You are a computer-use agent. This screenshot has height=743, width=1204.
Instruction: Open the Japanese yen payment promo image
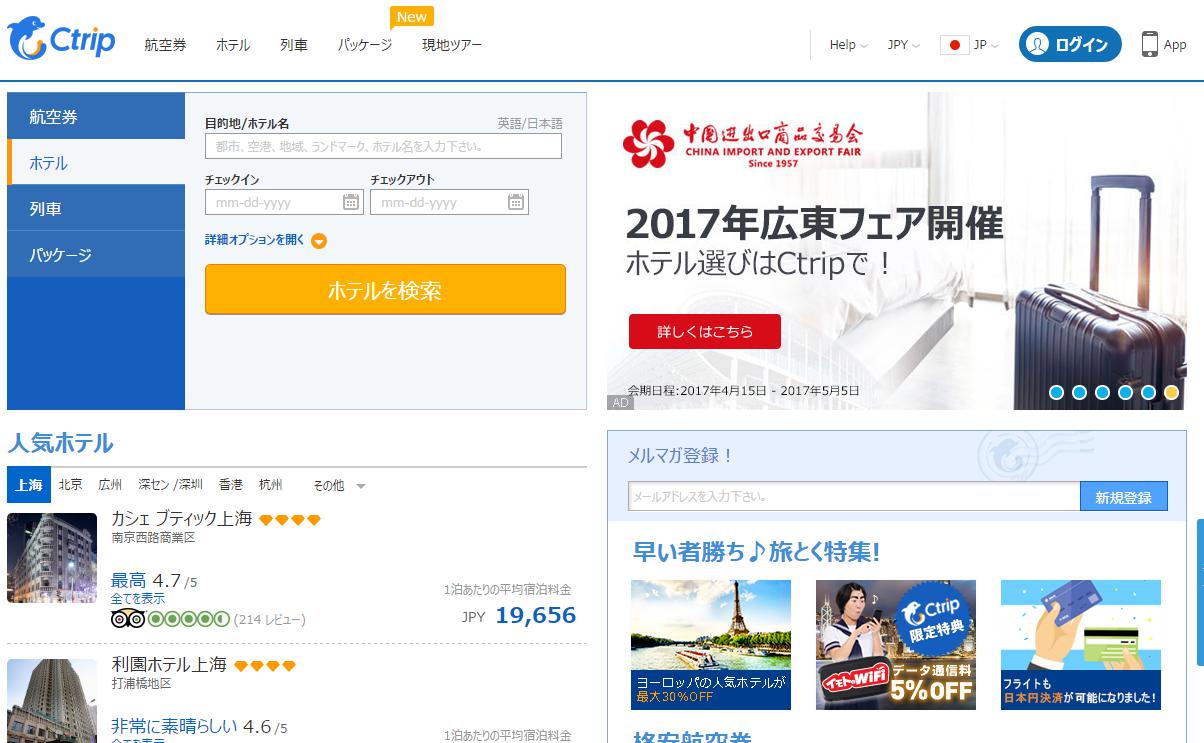click(x=1081, y=644)
